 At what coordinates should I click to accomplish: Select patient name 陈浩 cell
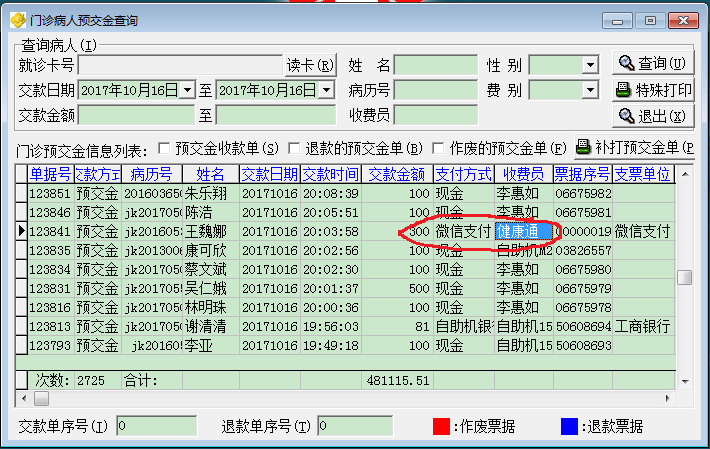pos(211,213)
